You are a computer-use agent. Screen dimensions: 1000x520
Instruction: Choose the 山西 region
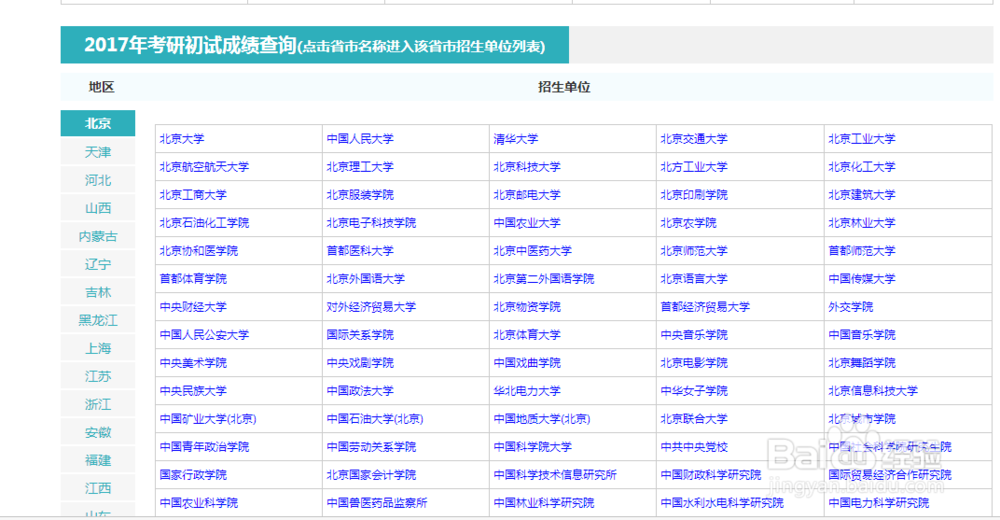pyautogui.click(x=98, y=208)
